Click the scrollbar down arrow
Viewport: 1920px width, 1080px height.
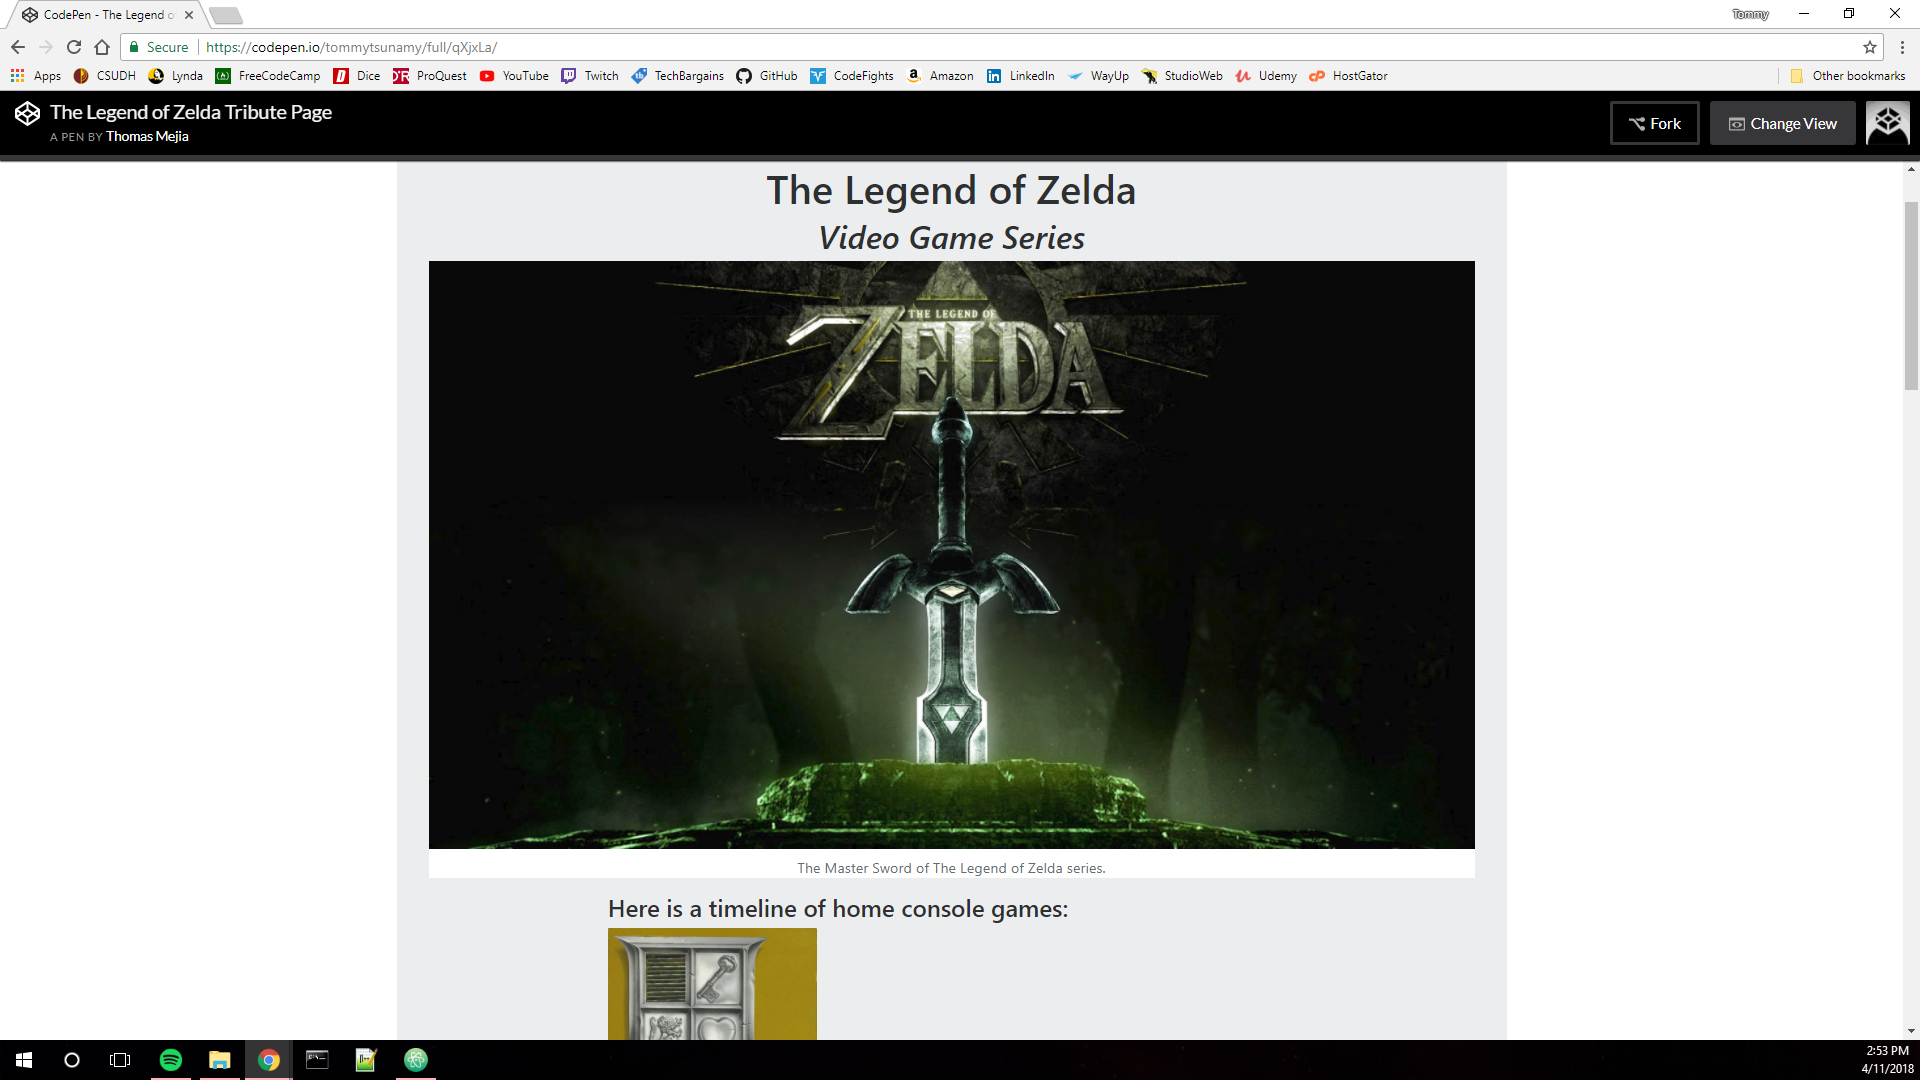[x=1911, y=1031]
